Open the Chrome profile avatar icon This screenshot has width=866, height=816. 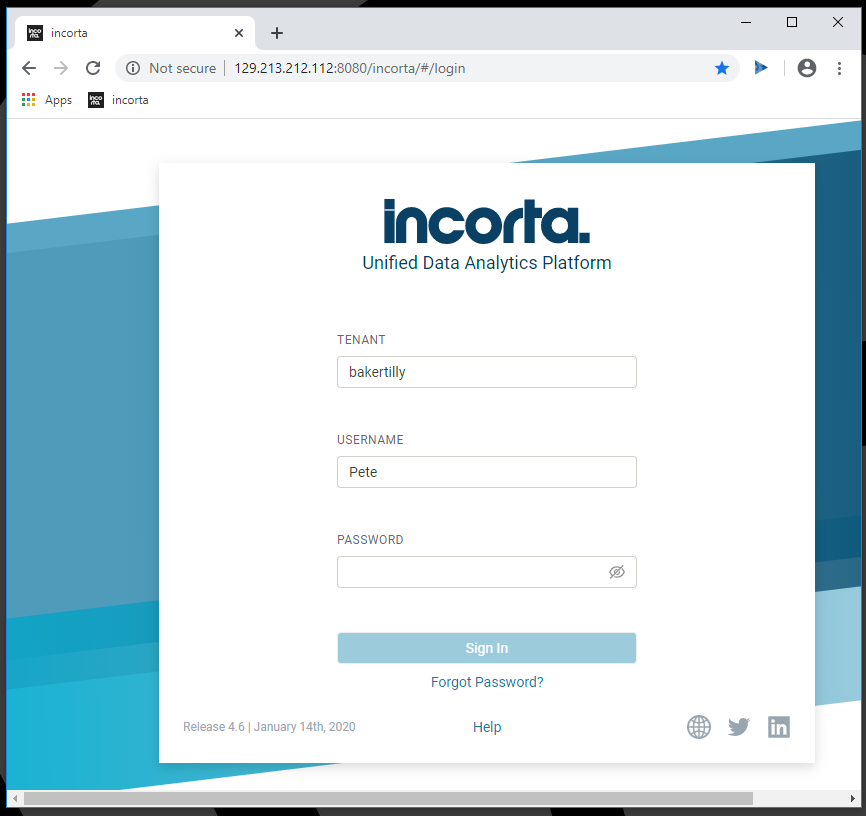[x=806, y=68]
